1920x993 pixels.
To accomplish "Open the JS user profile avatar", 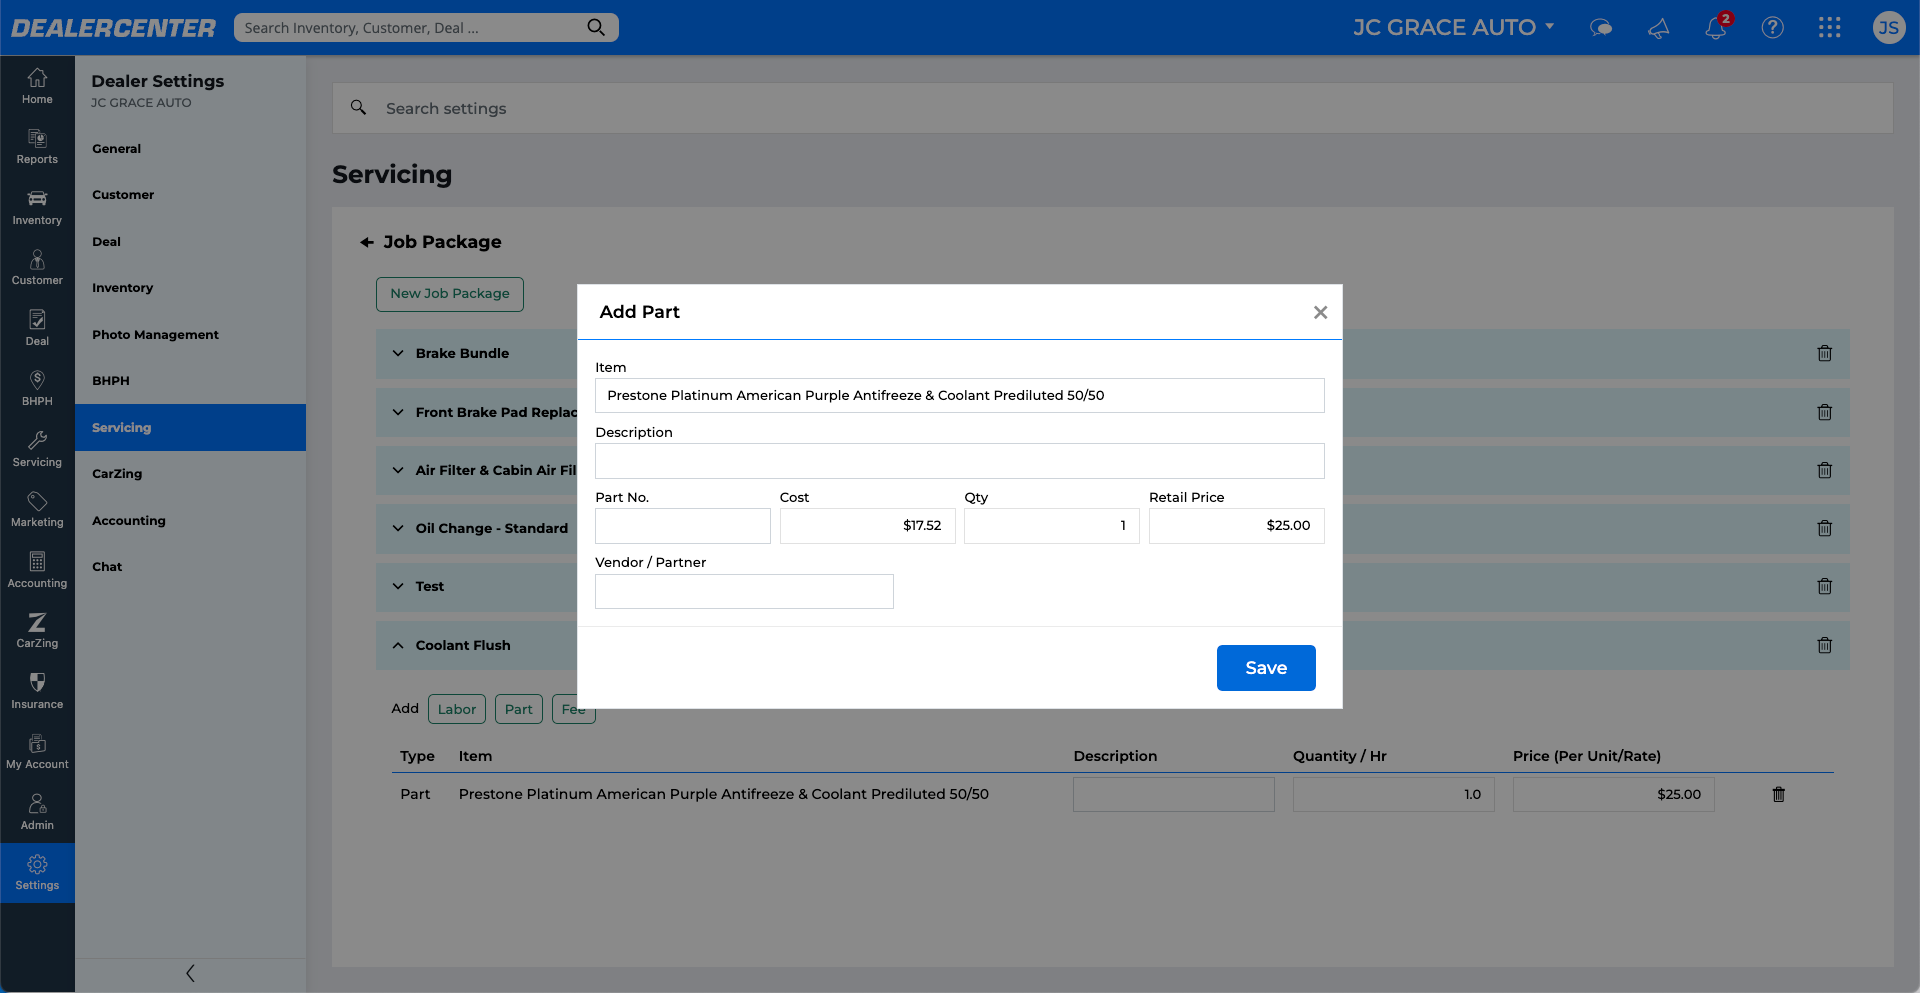I will [1888, 28].
